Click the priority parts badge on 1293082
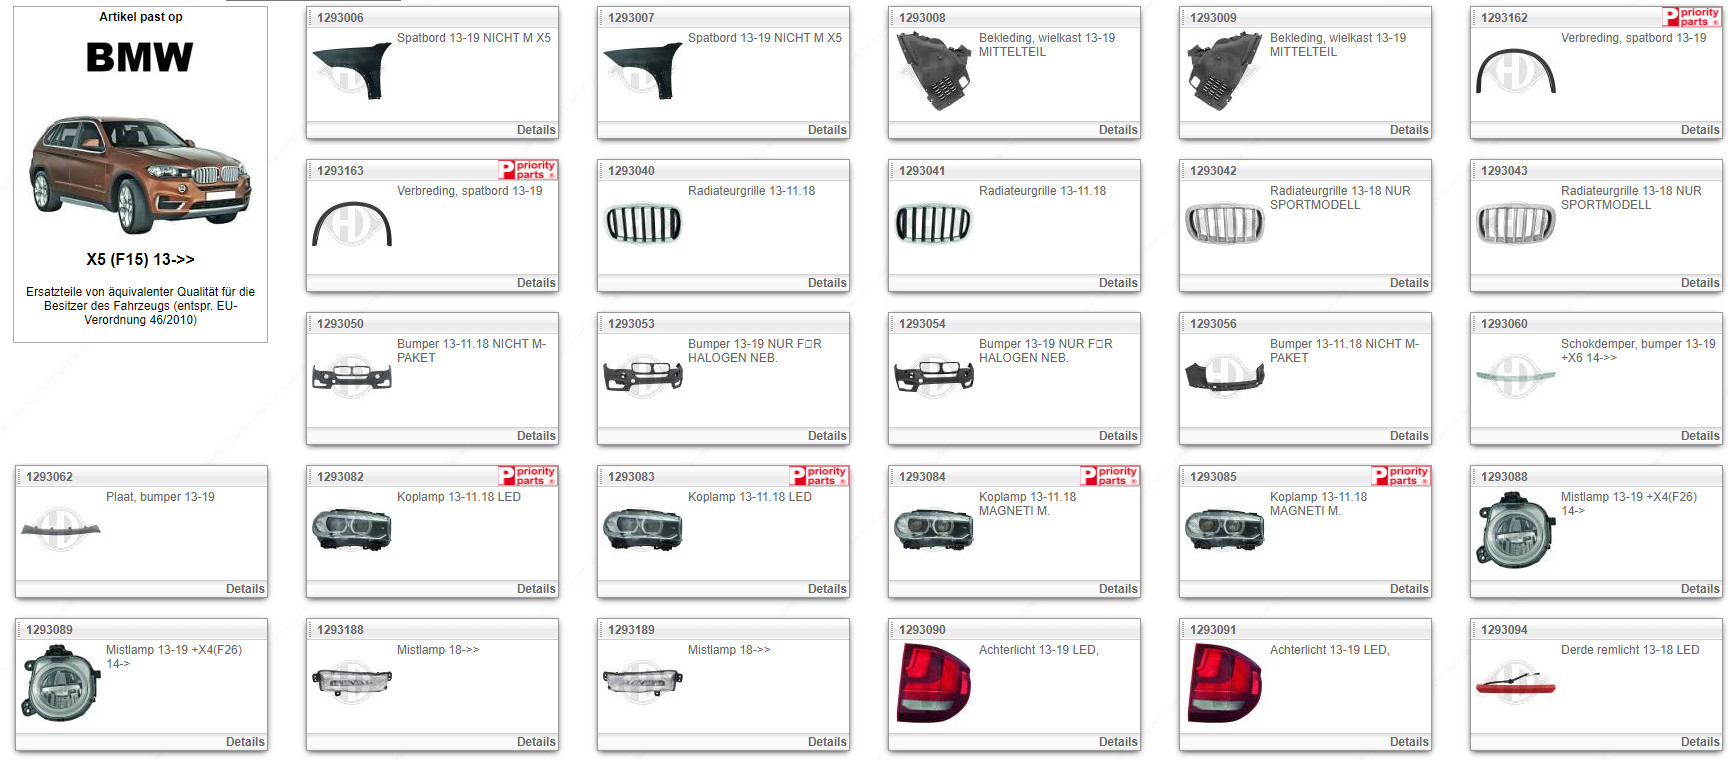 tap(527, 476)
